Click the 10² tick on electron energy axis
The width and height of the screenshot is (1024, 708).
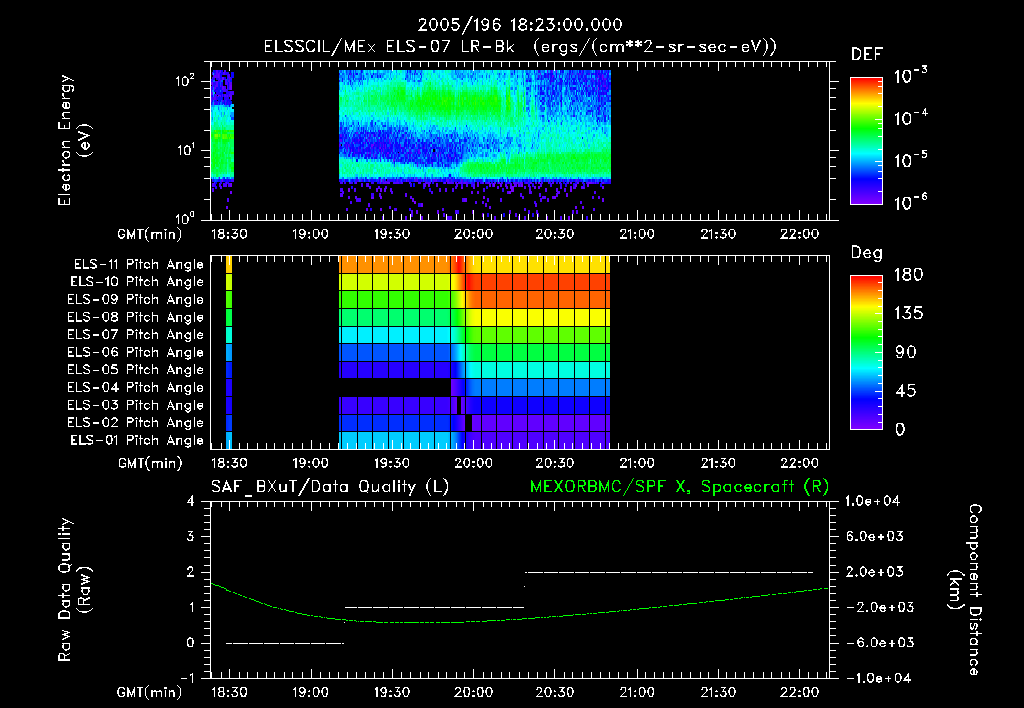[185, 82]
